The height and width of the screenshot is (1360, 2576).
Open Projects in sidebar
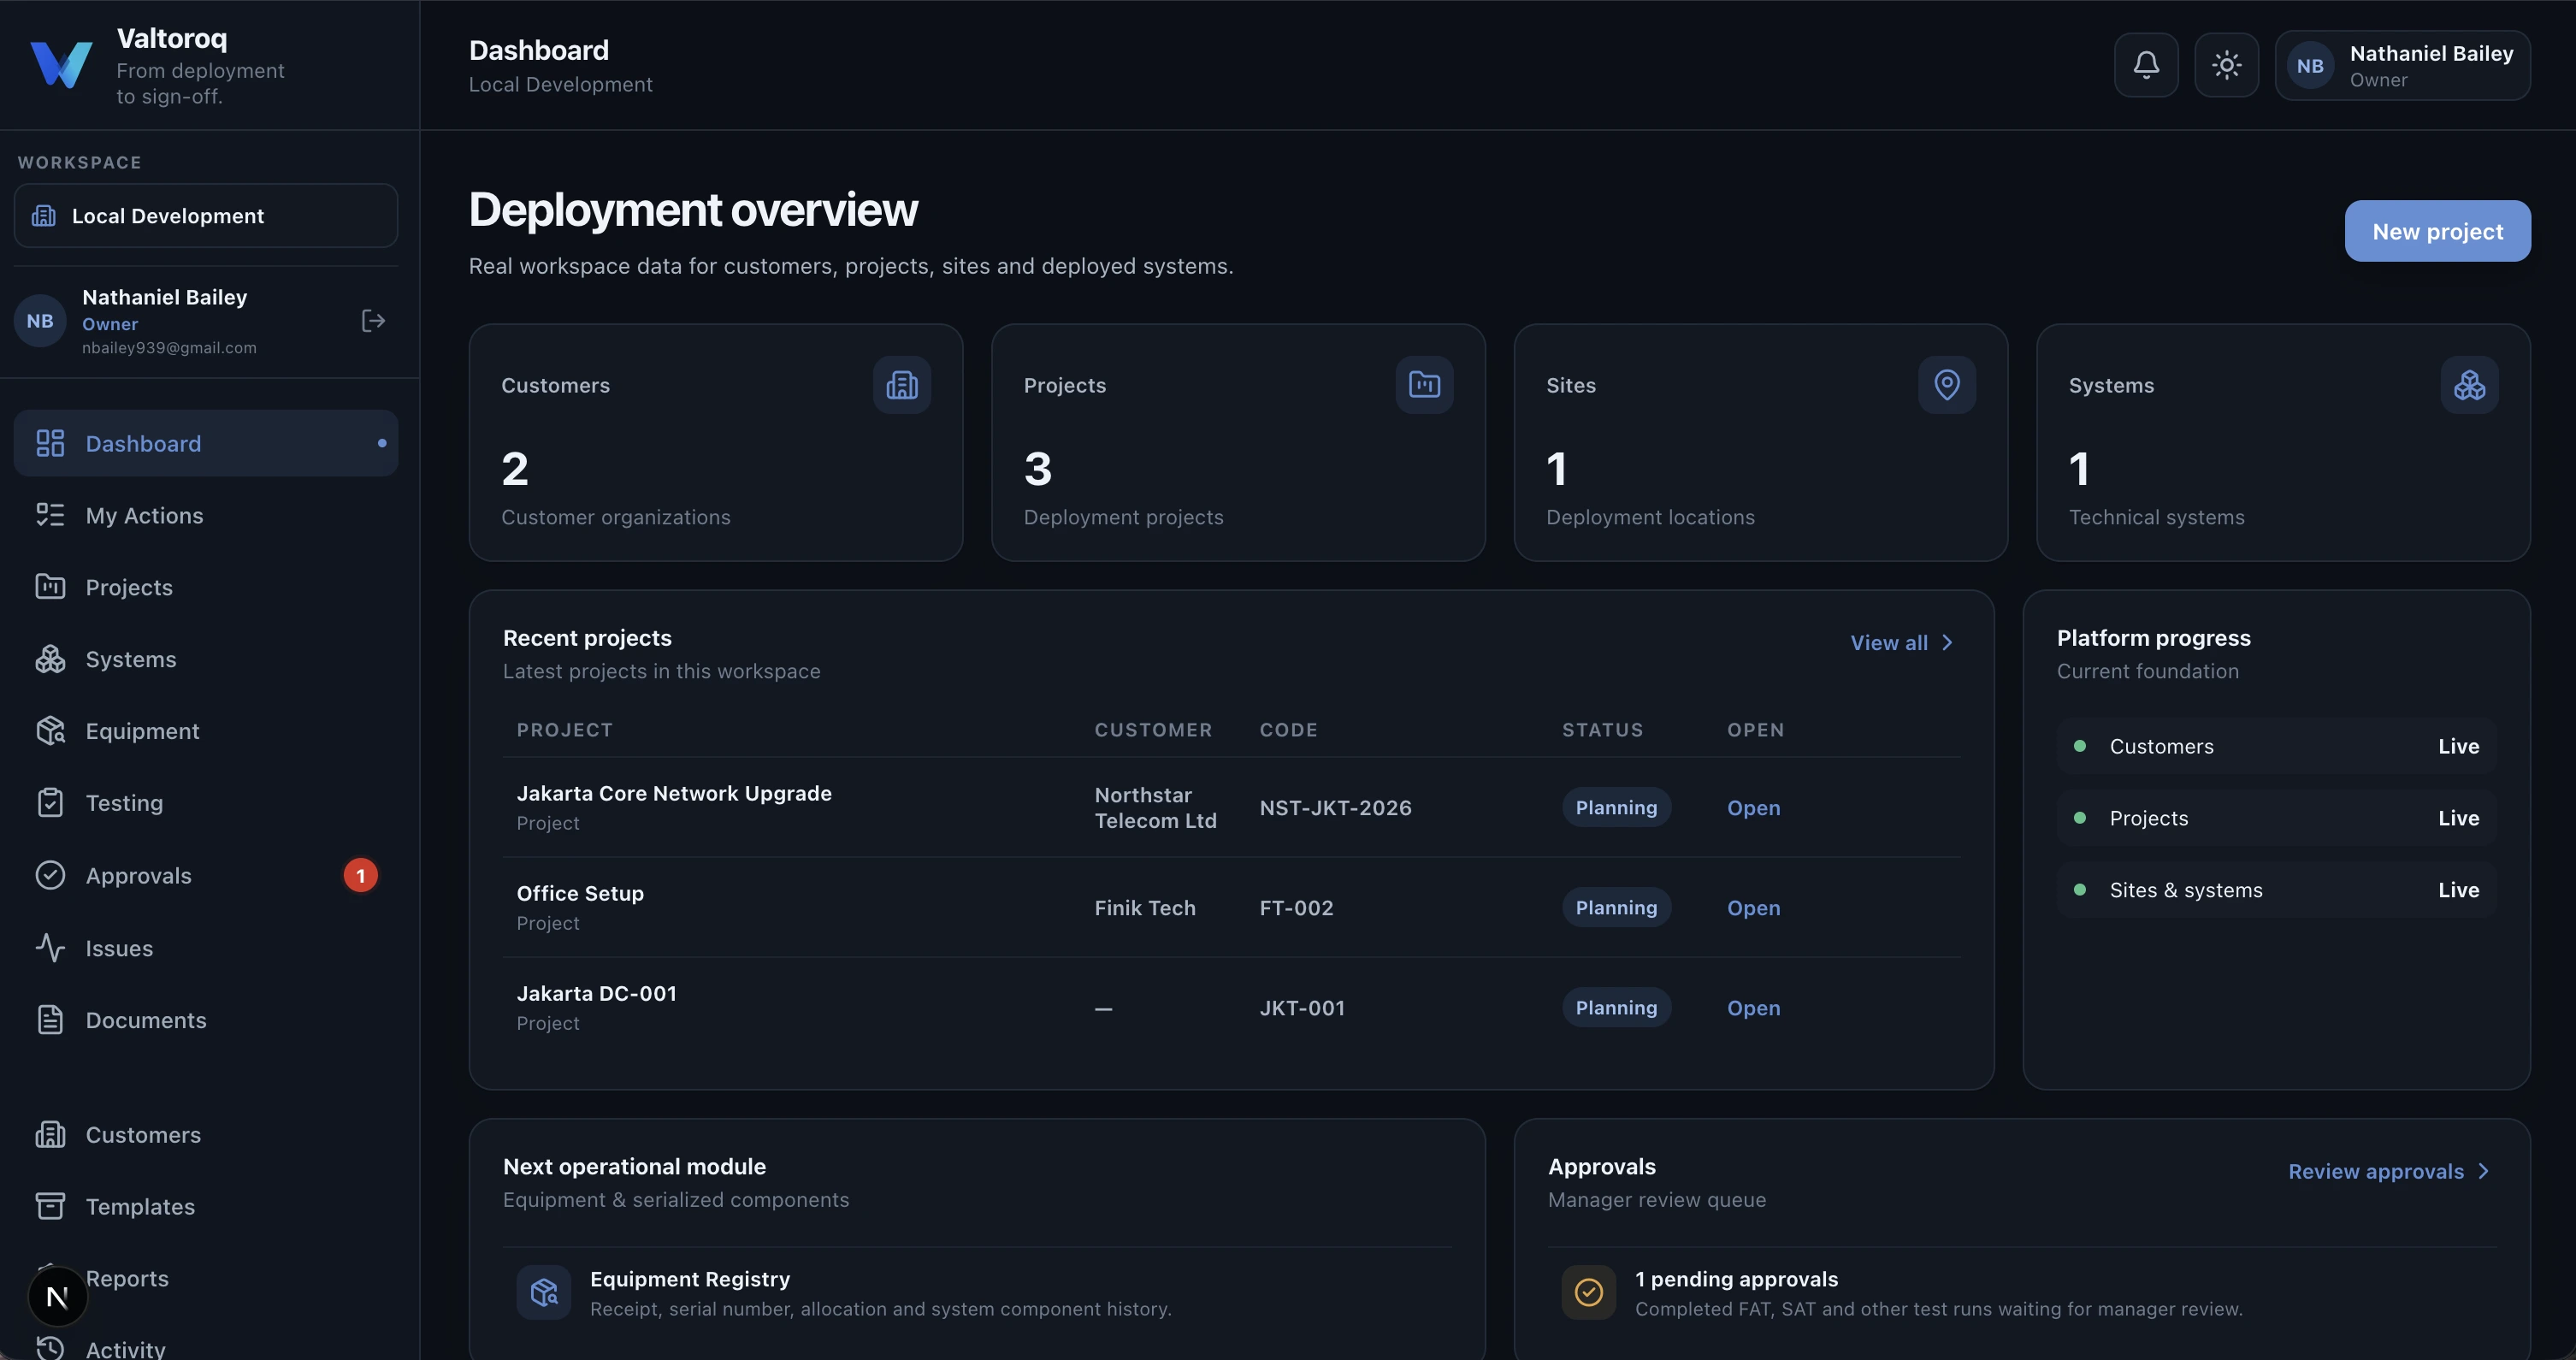[206, 587]
